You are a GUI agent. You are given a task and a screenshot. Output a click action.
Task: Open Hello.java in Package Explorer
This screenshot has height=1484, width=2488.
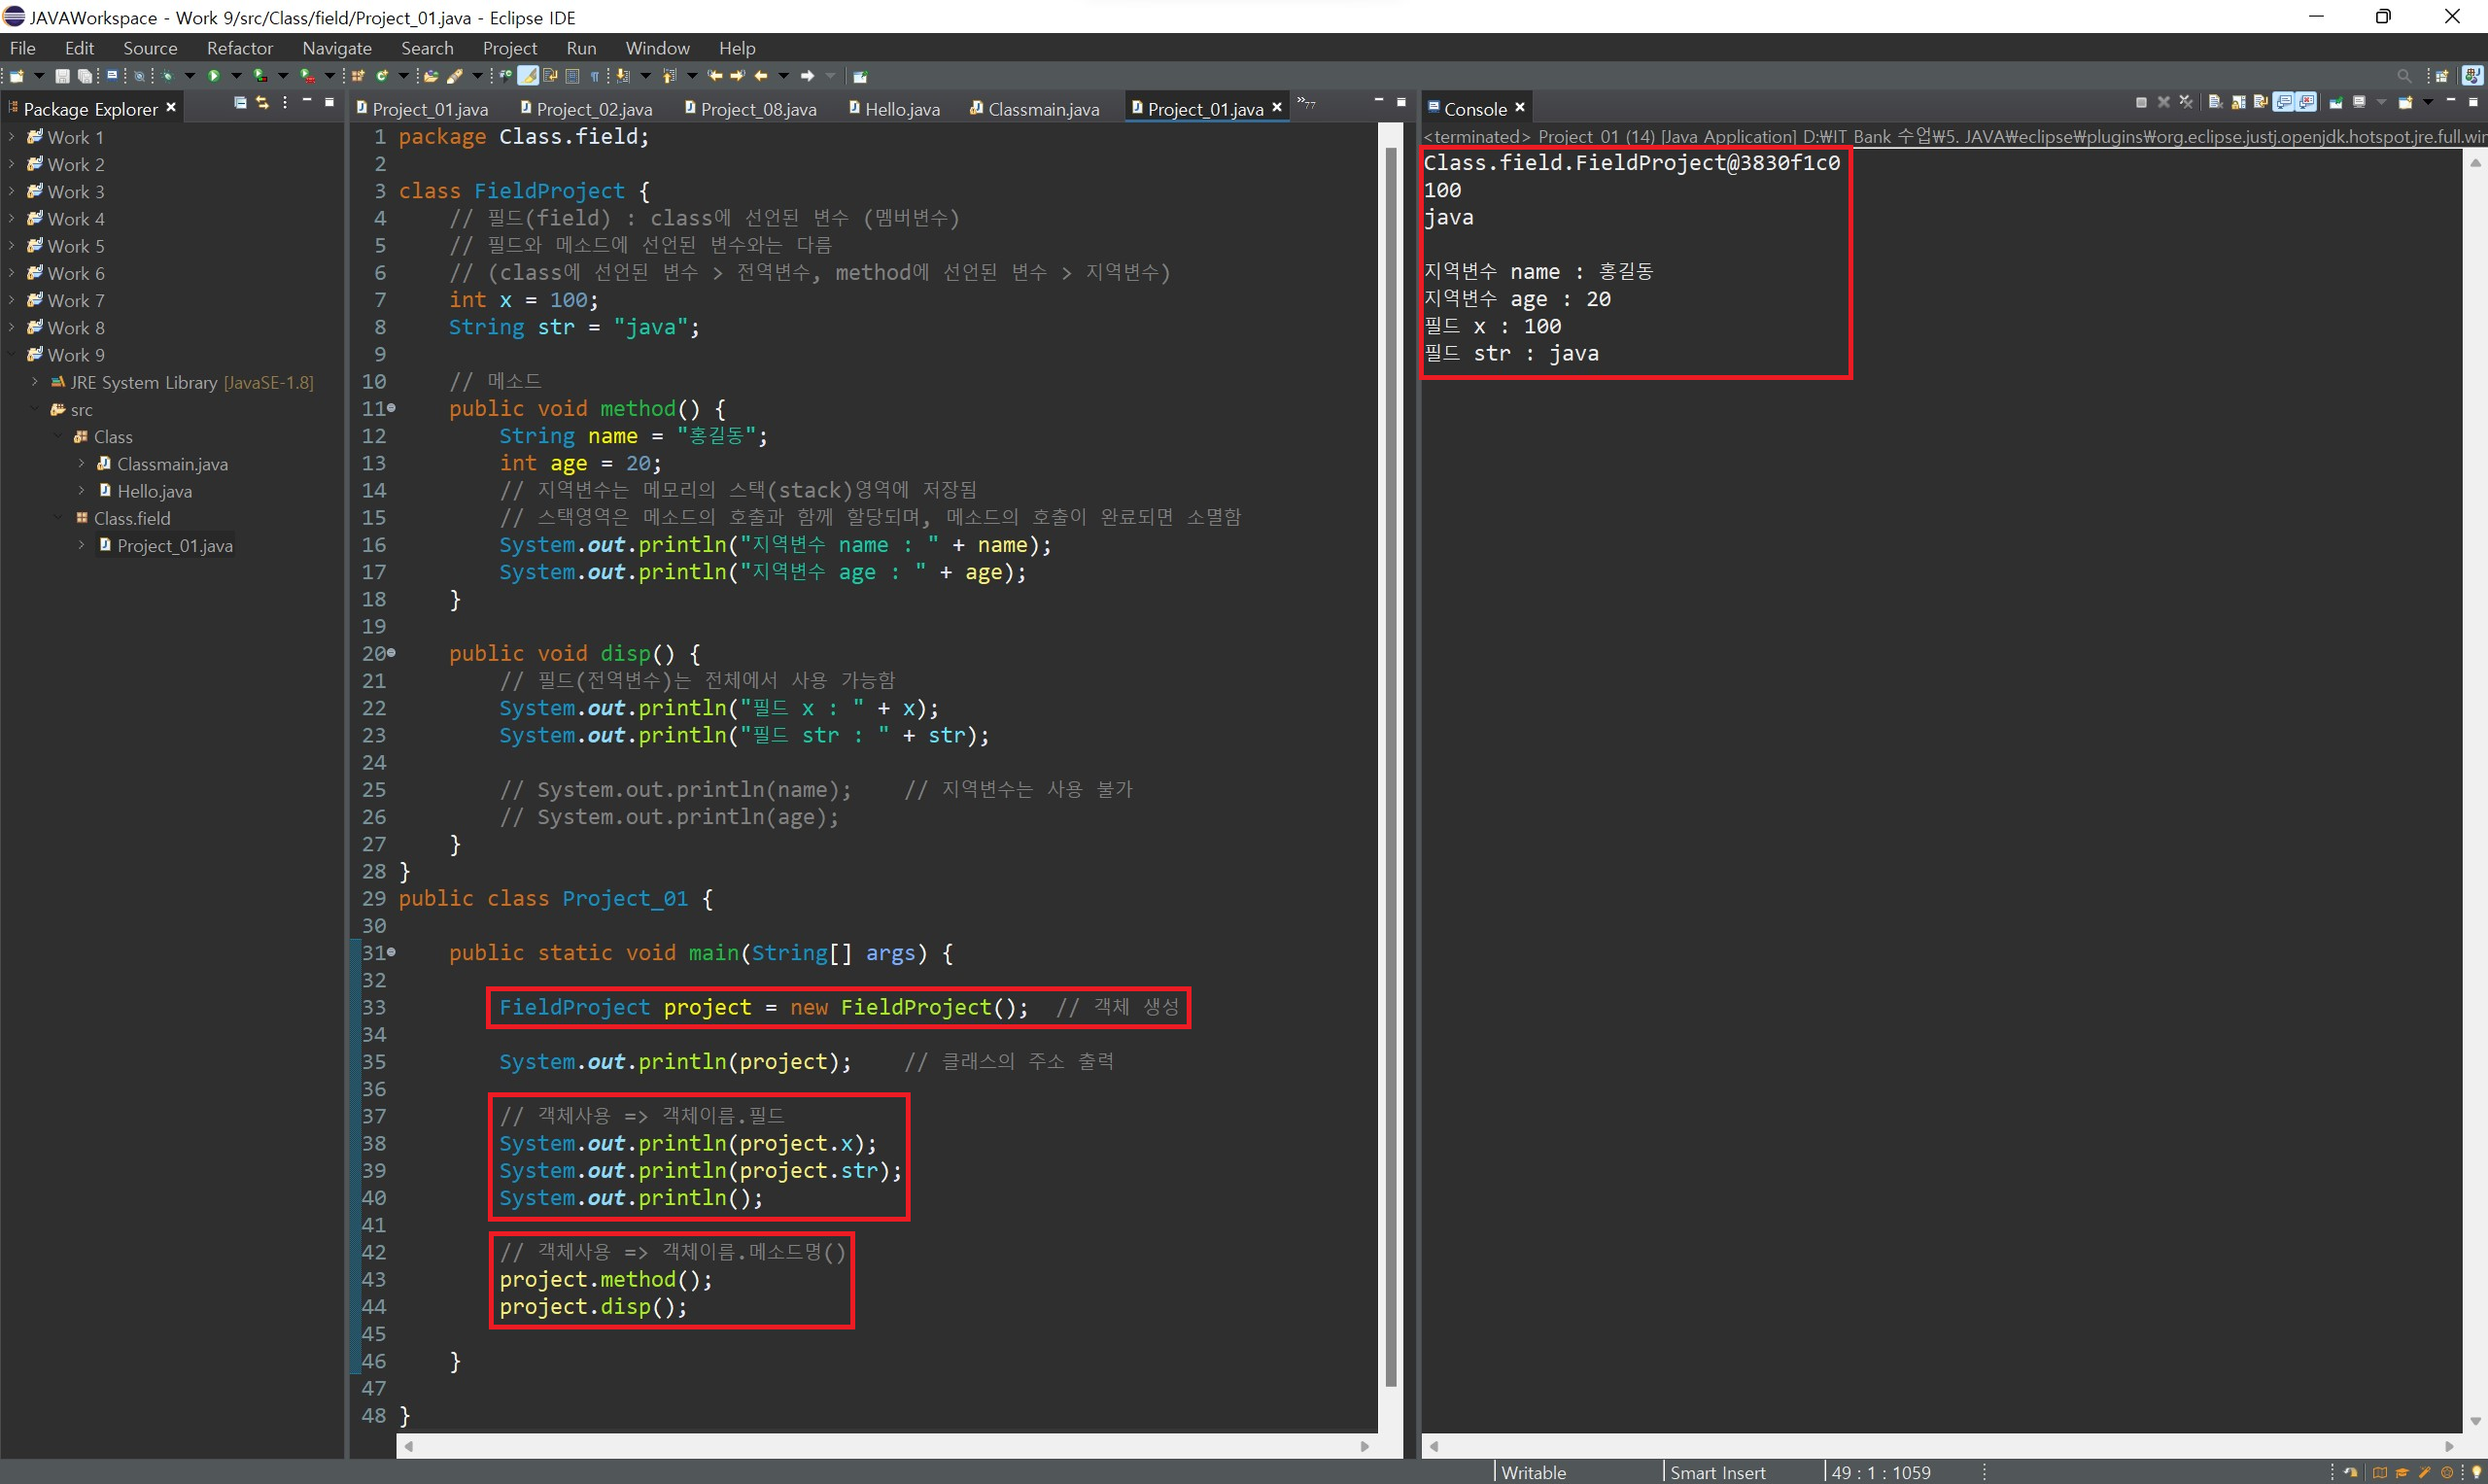pos(154,491)
